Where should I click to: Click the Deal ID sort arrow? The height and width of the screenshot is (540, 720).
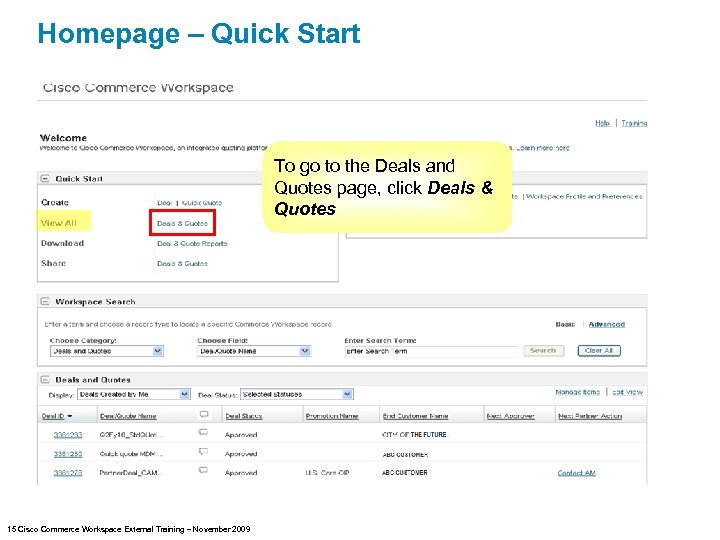click(70, 416)
